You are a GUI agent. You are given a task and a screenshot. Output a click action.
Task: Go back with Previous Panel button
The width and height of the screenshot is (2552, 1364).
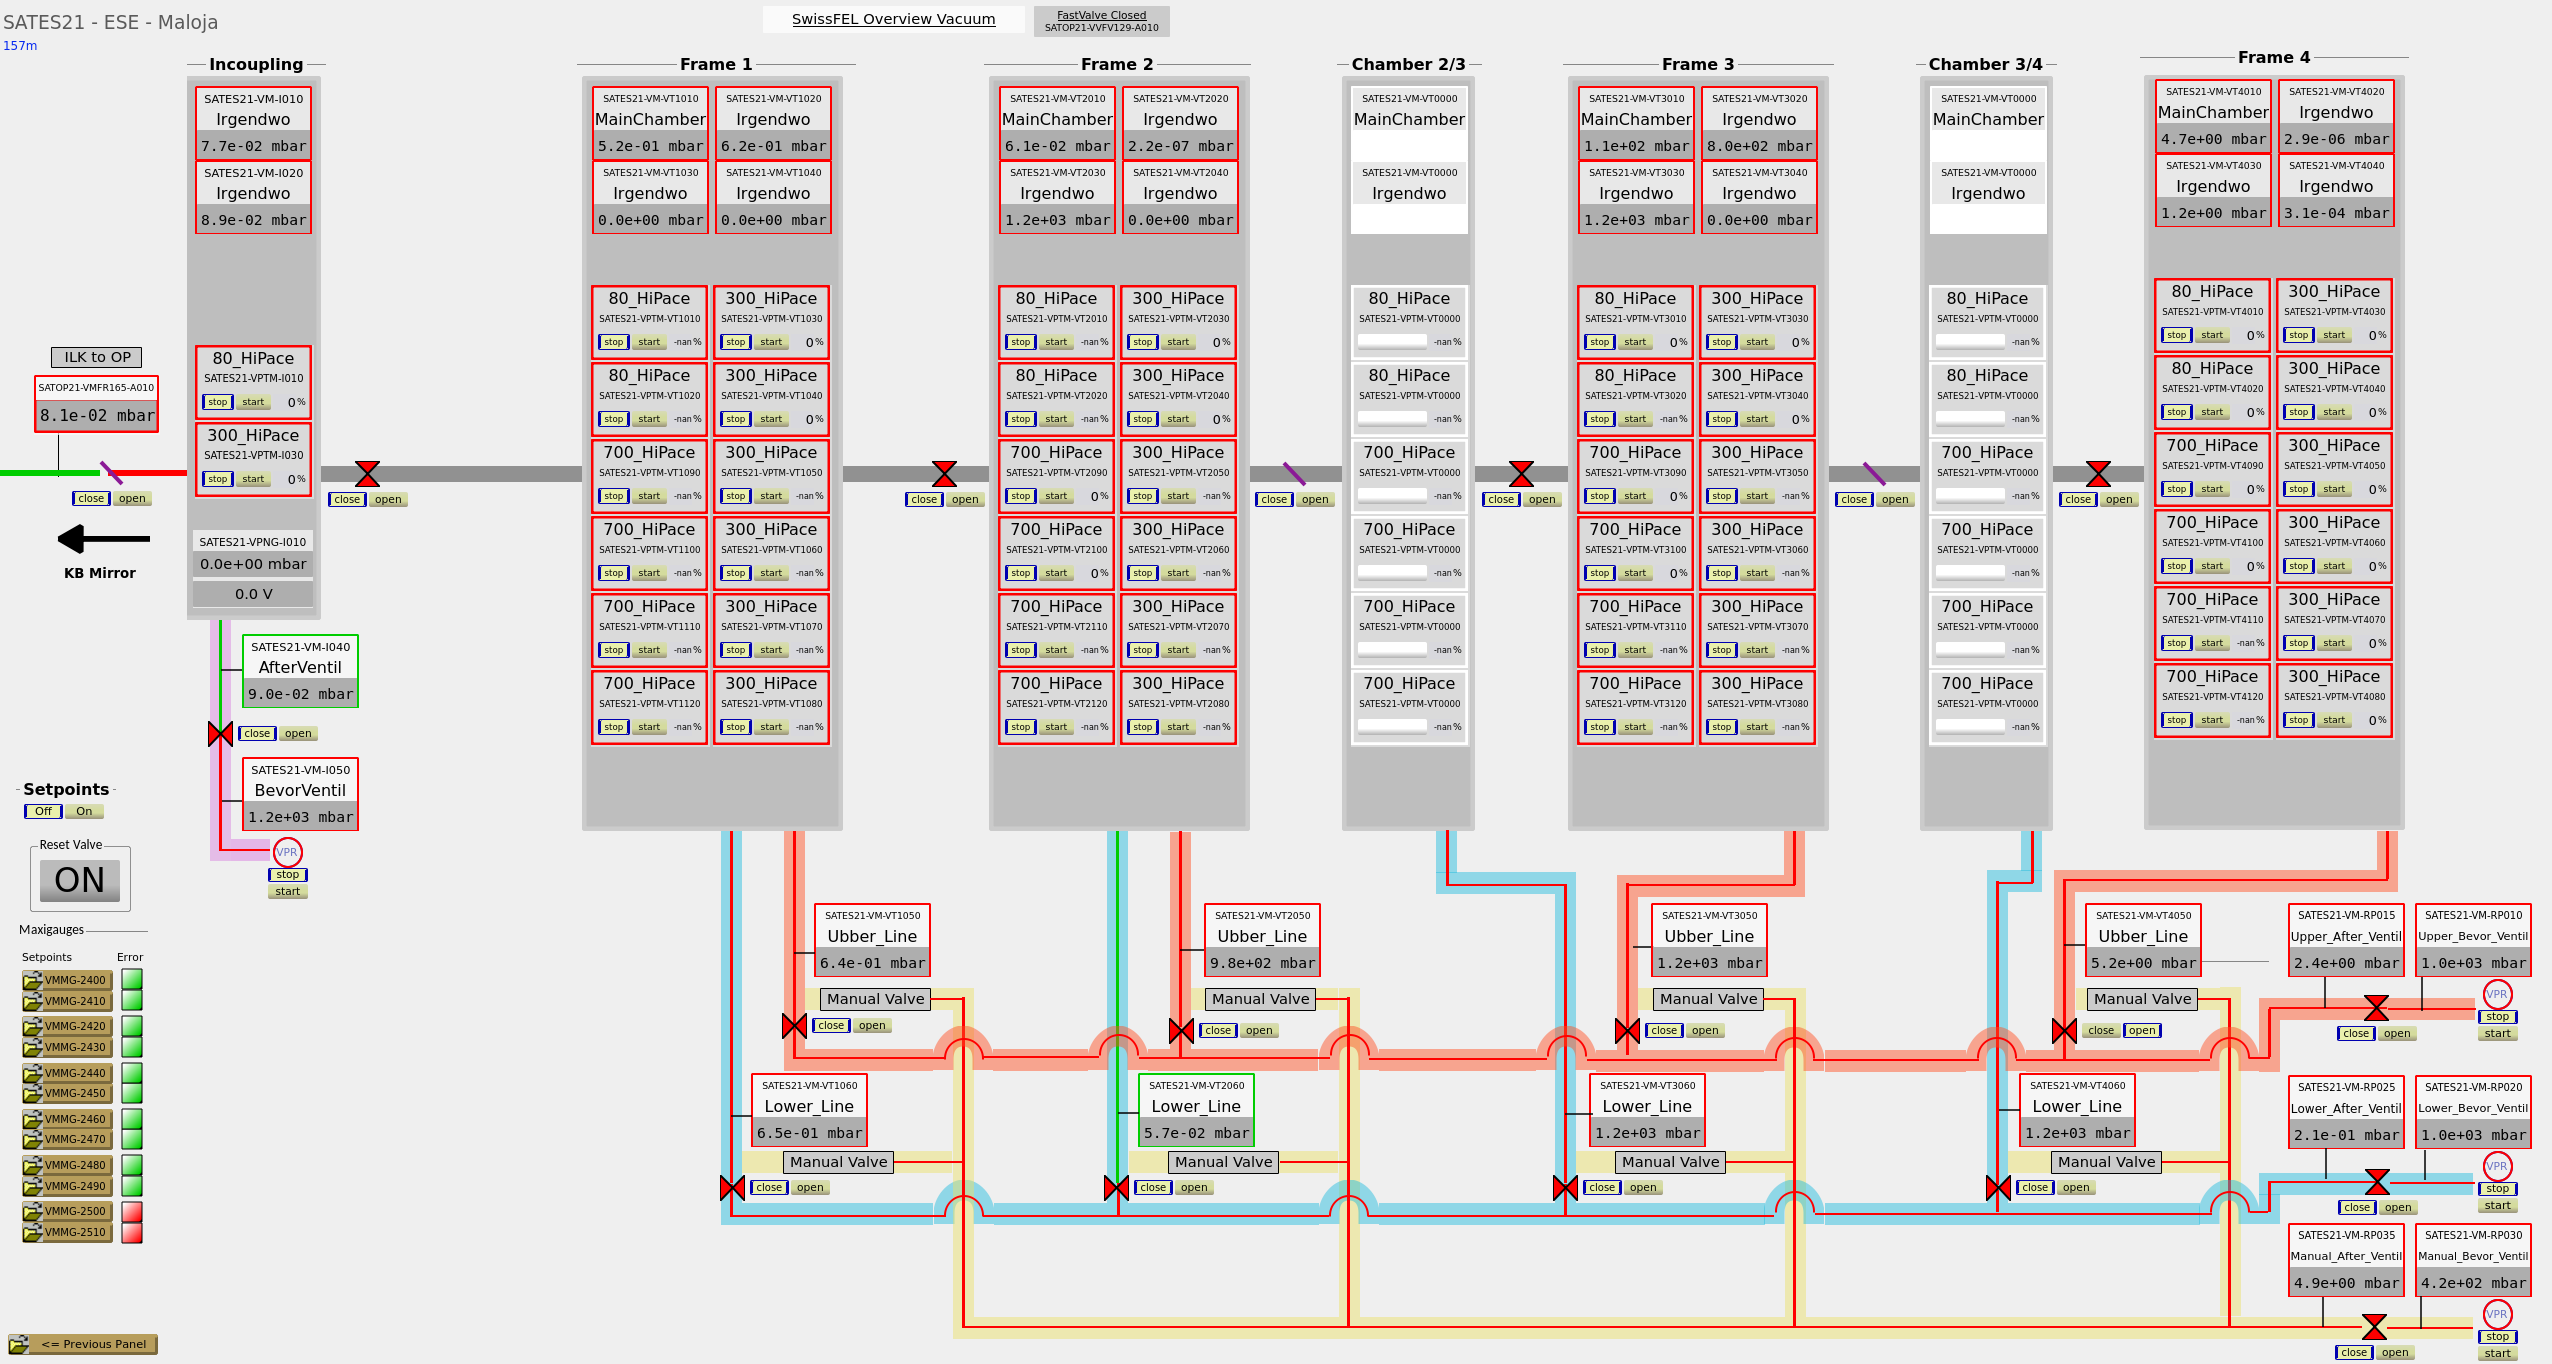click(83, 1344)
